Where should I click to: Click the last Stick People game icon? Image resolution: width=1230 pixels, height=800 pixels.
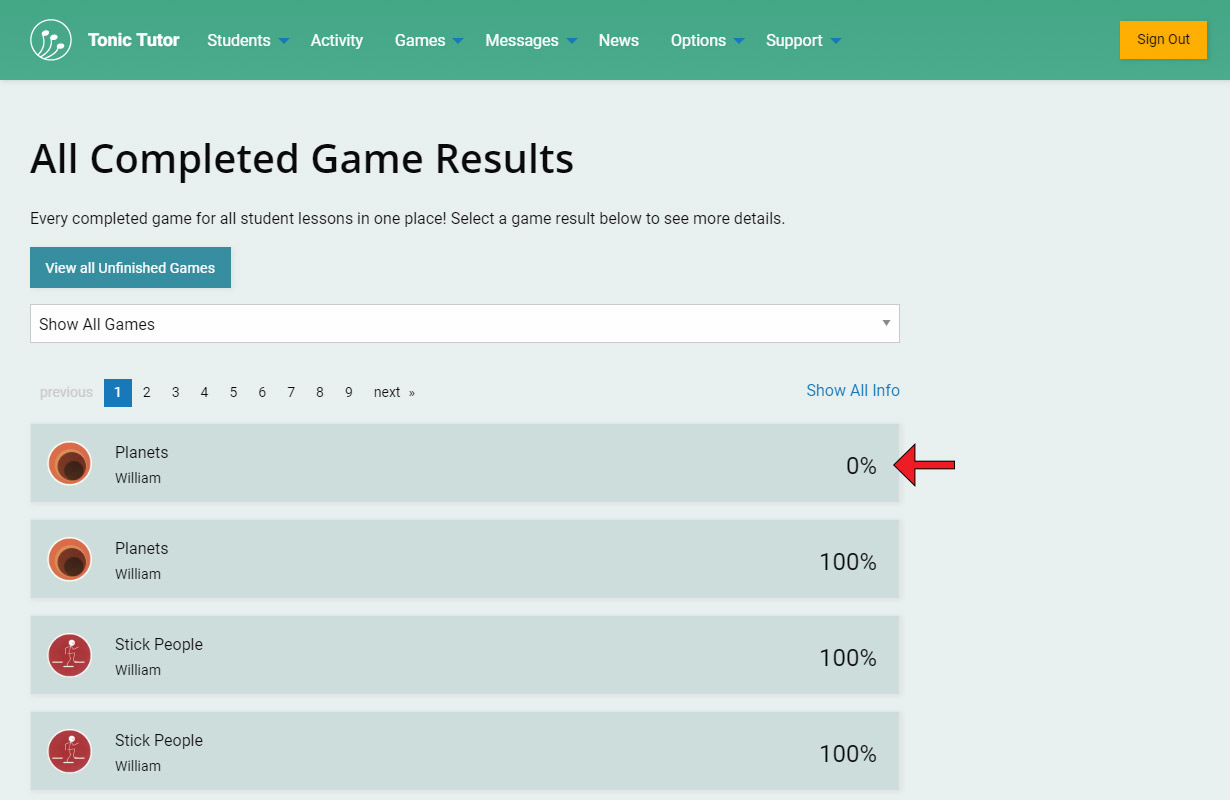pyautogui.click(x=70, y=751)
